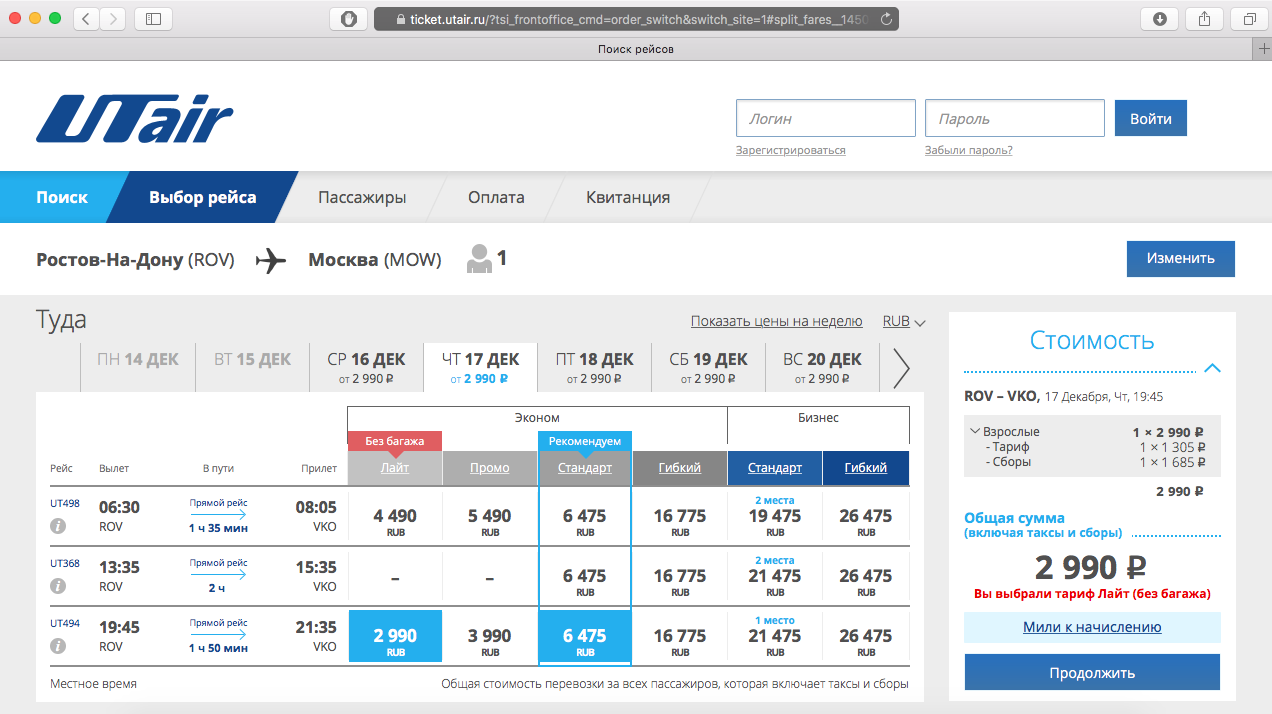1272x714 pixels.
Task: Show later dates with right arrow
Action: pos(901,368)
